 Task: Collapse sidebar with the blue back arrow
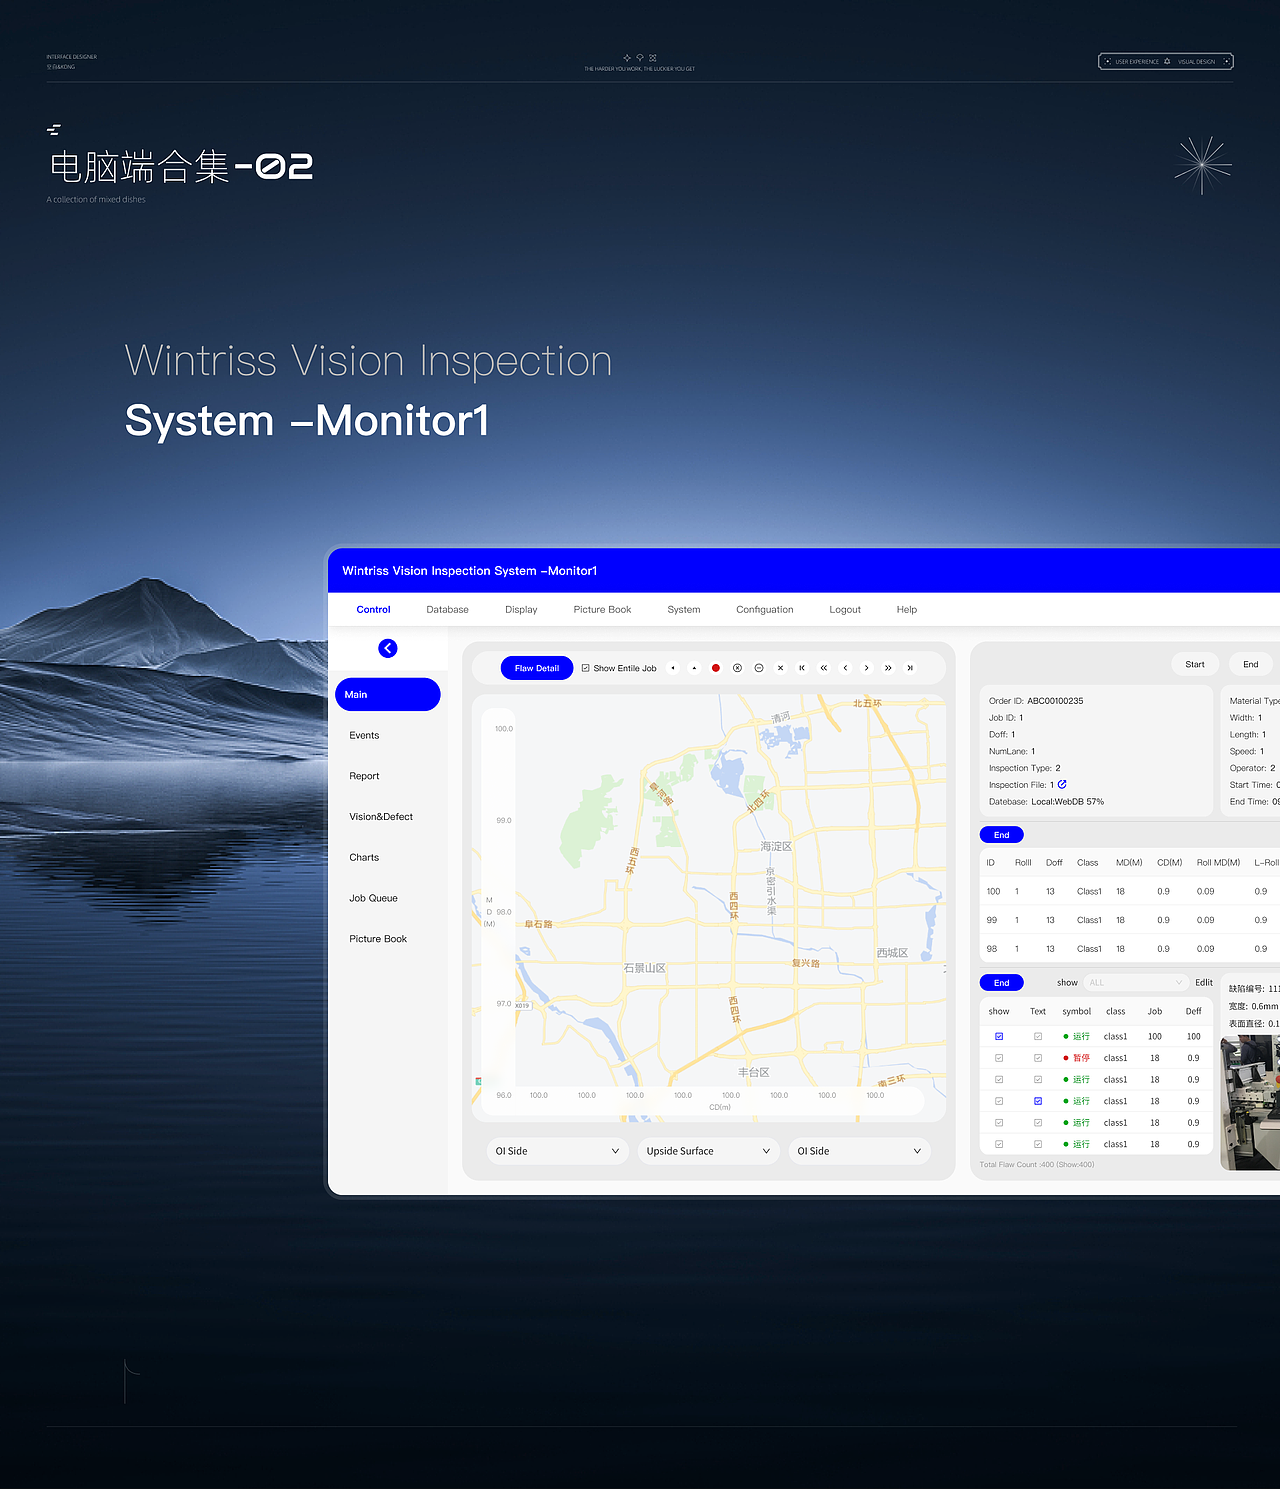(x=388, y=648)
